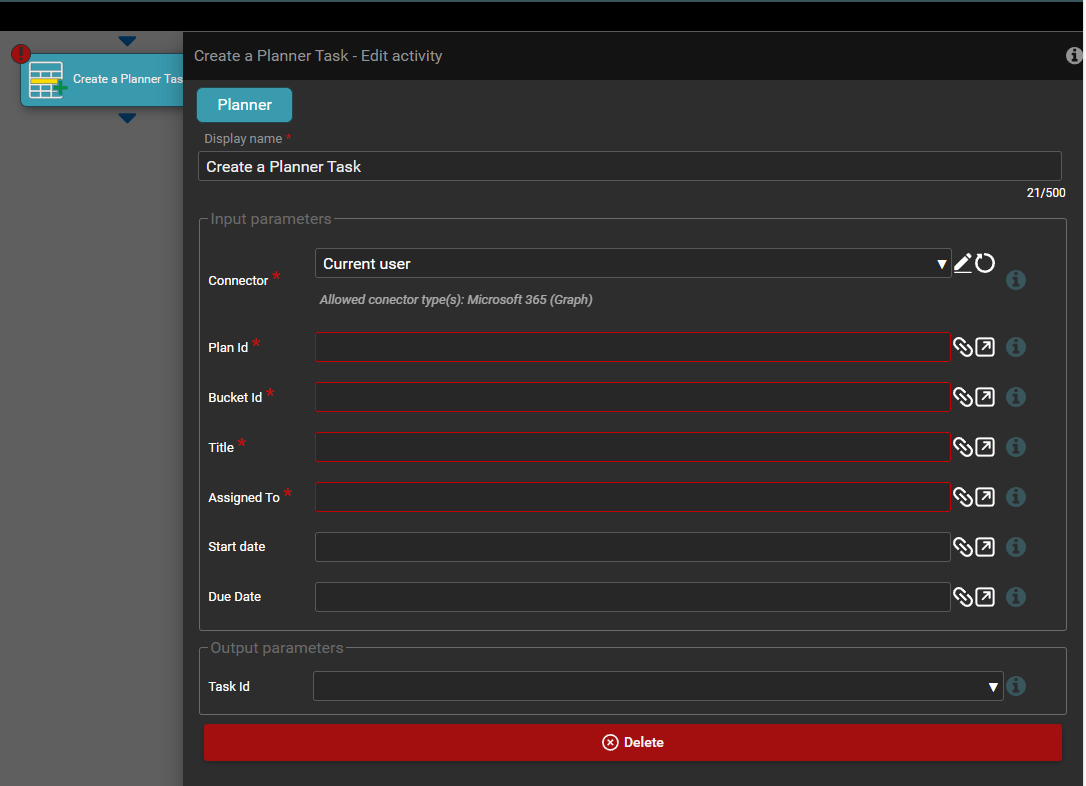Open expression editor for Bucket Id field
The height and width of the screenshot is (786, 1086).
click(x=985, y=397)
